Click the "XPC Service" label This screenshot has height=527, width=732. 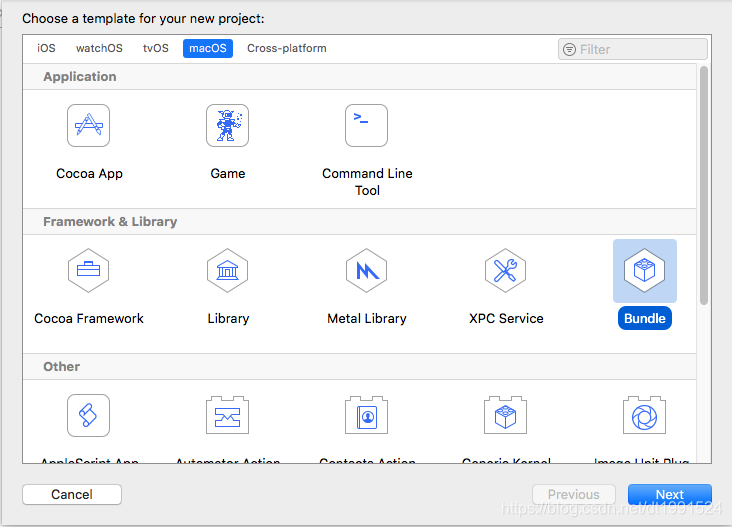507,319
